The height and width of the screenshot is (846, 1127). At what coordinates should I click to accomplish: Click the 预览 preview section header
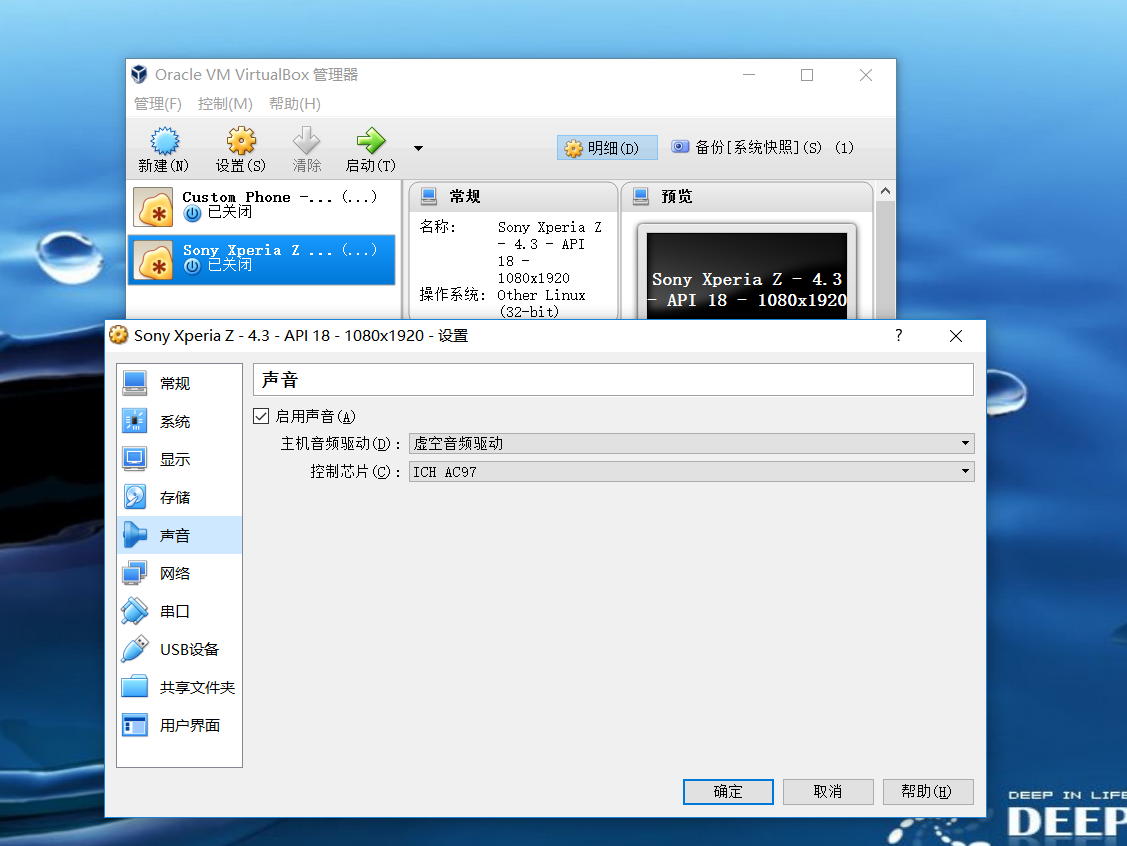point(748,196)
